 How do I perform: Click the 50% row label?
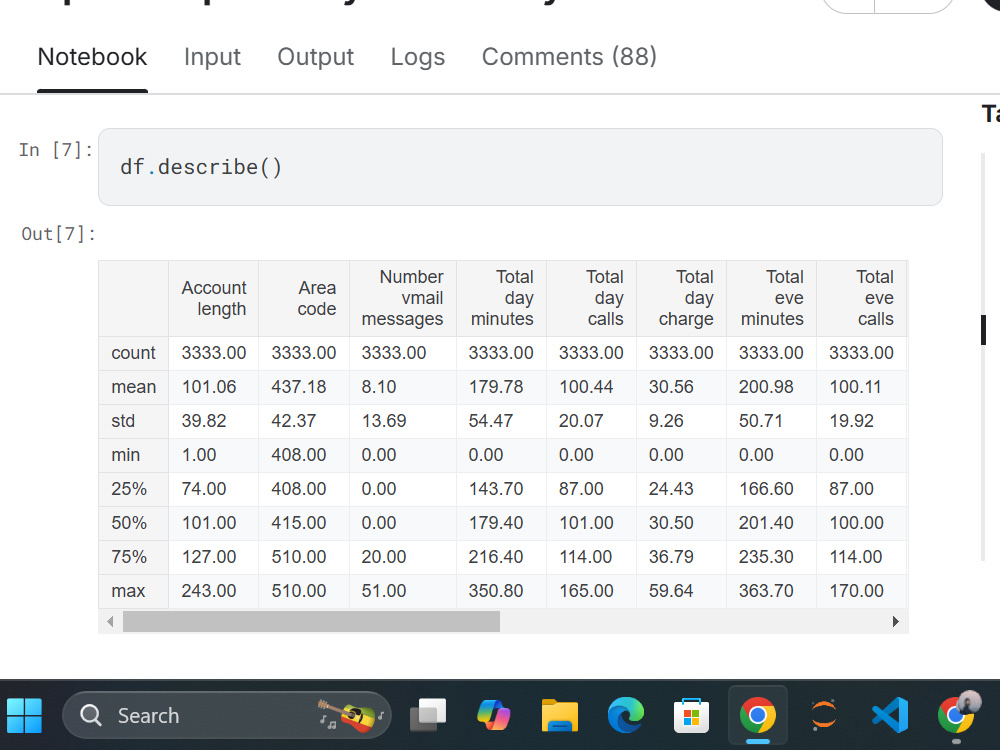129,523
